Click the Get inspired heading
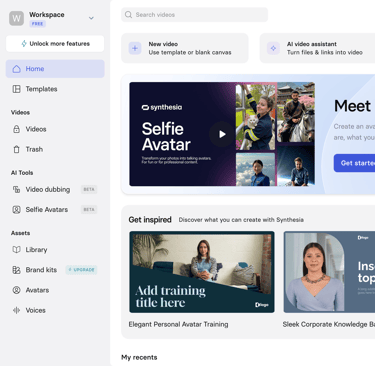Image resolution: width=375 pixels, height=366 pixels. [150, 220]
